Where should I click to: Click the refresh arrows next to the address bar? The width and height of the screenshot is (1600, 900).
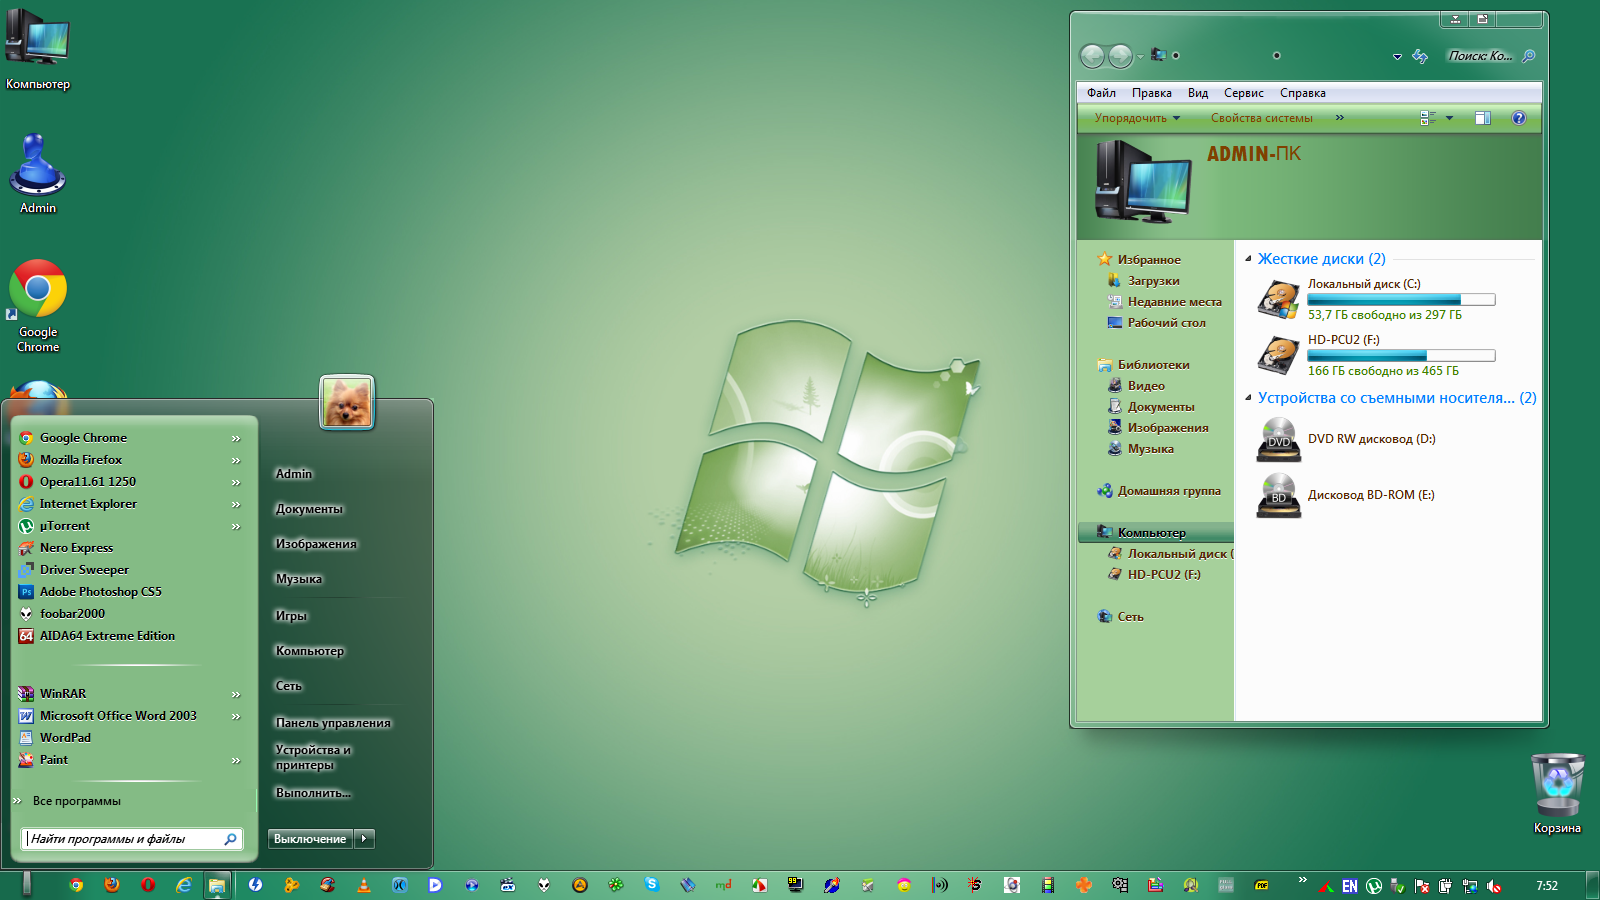point(1420,56)
